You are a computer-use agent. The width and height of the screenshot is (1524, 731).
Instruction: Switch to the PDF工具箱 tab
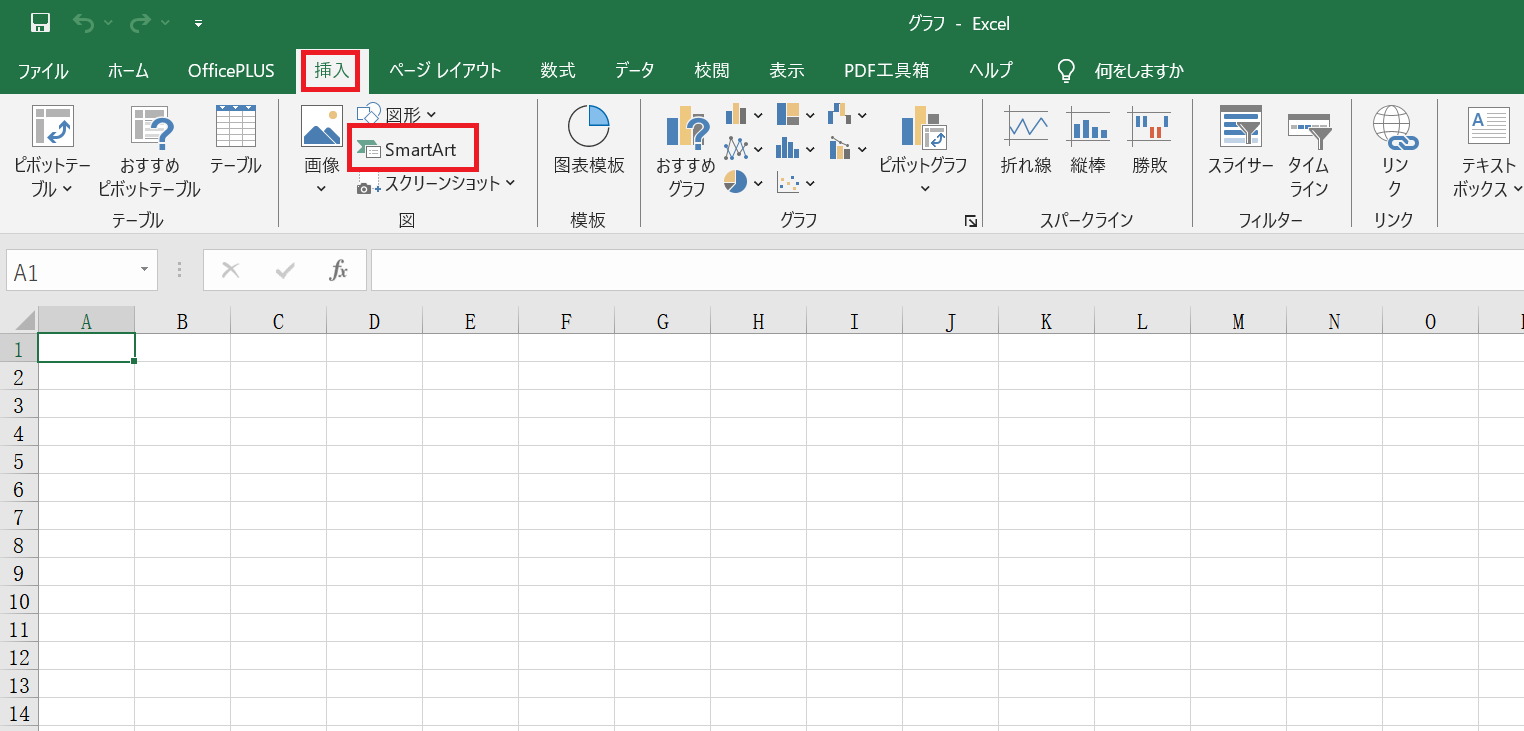(x=886, y=70)
